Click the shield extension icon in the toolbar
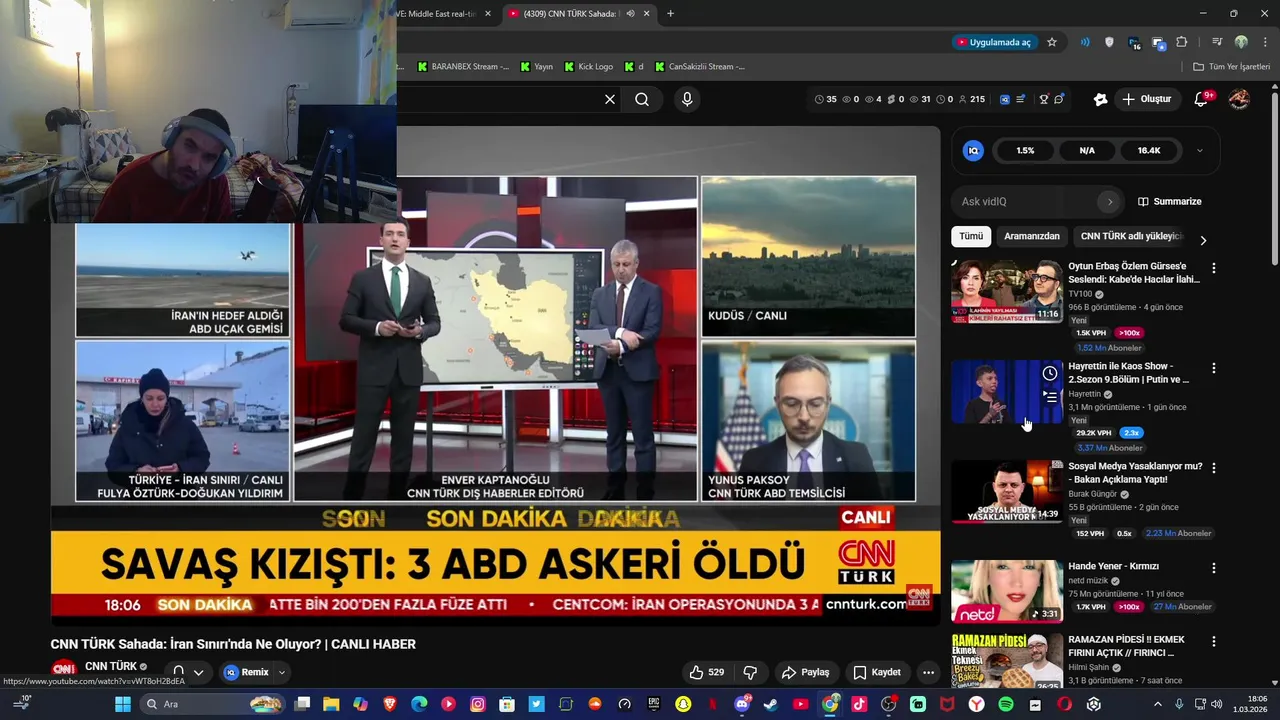The width and height of the screenshot is (1280, 720). coord(1109,42)
